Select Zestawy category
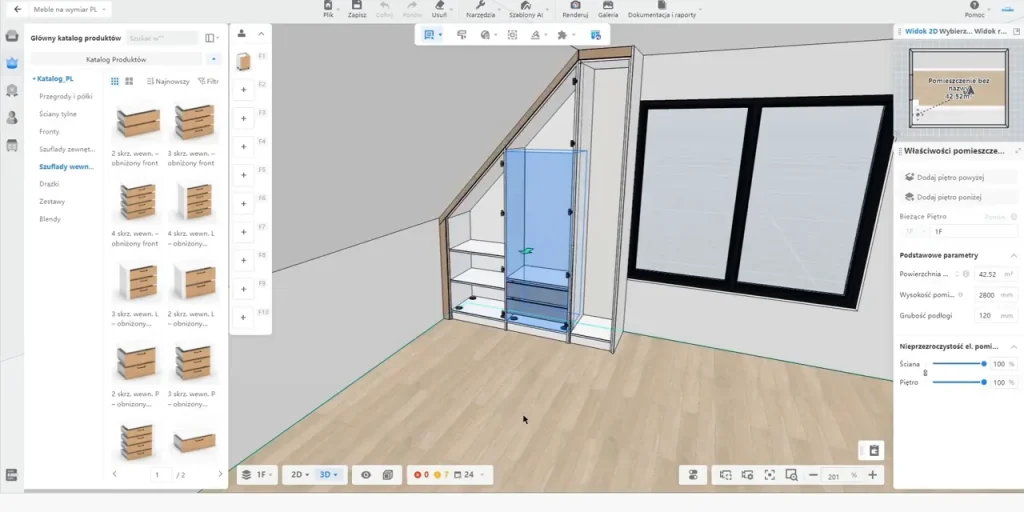Screen dimensions: 1024x512 (52, 202)
